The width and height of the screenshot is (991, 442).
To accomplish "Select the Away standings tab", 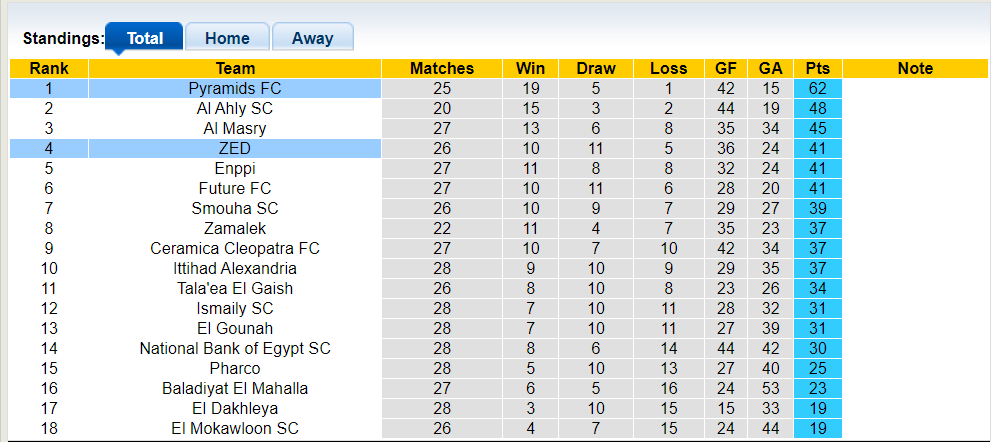I will click(312, 38).
